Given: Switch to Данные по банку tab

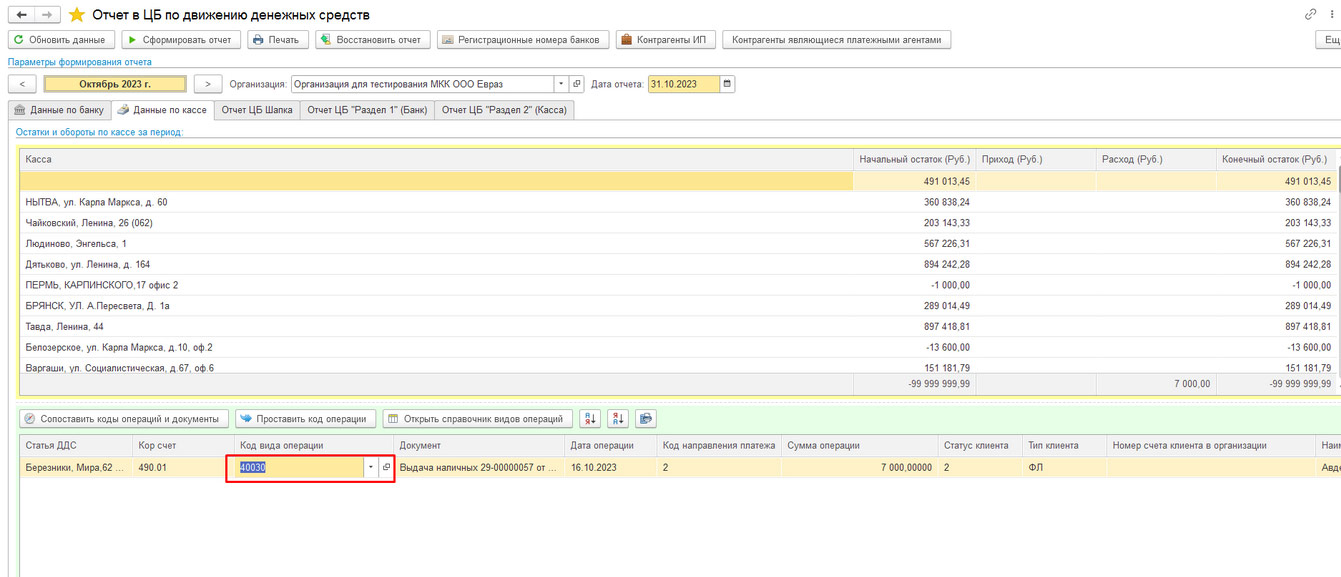Looking at the screenshot, I should point(59,110).
